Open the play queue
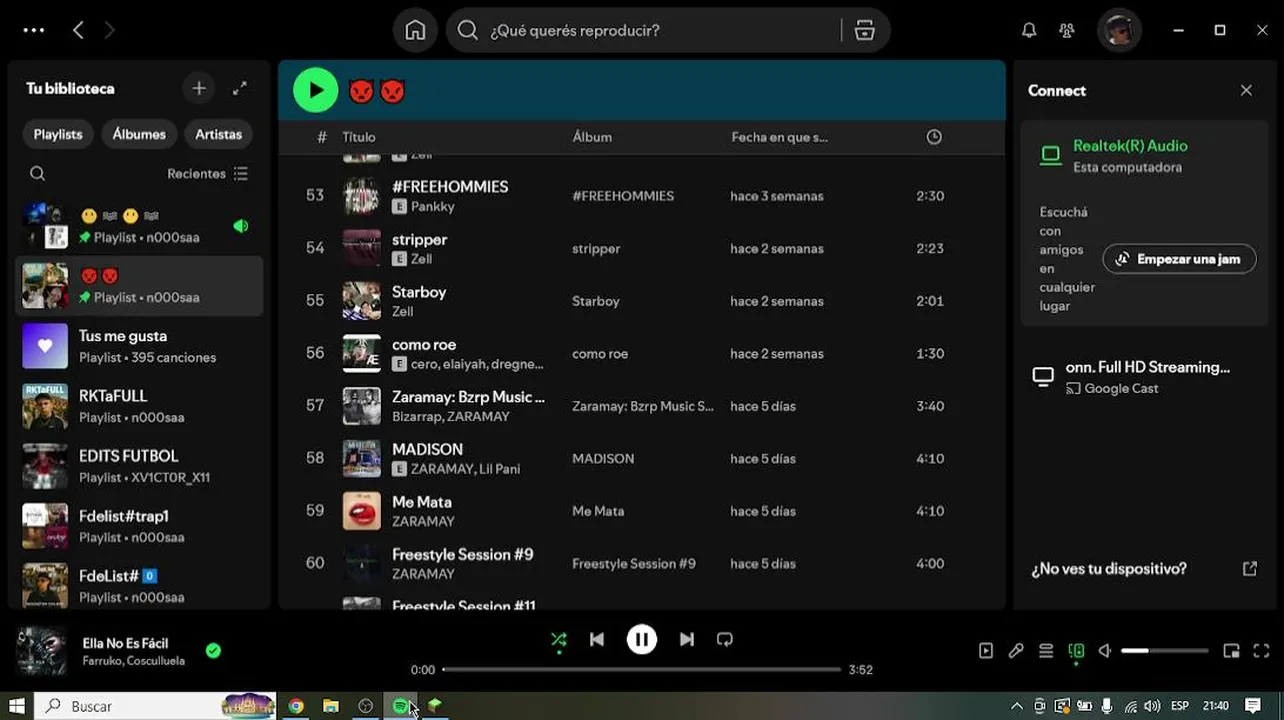Image resolution: width=1284 pixels, height=720 pixels. (1046, 651)
